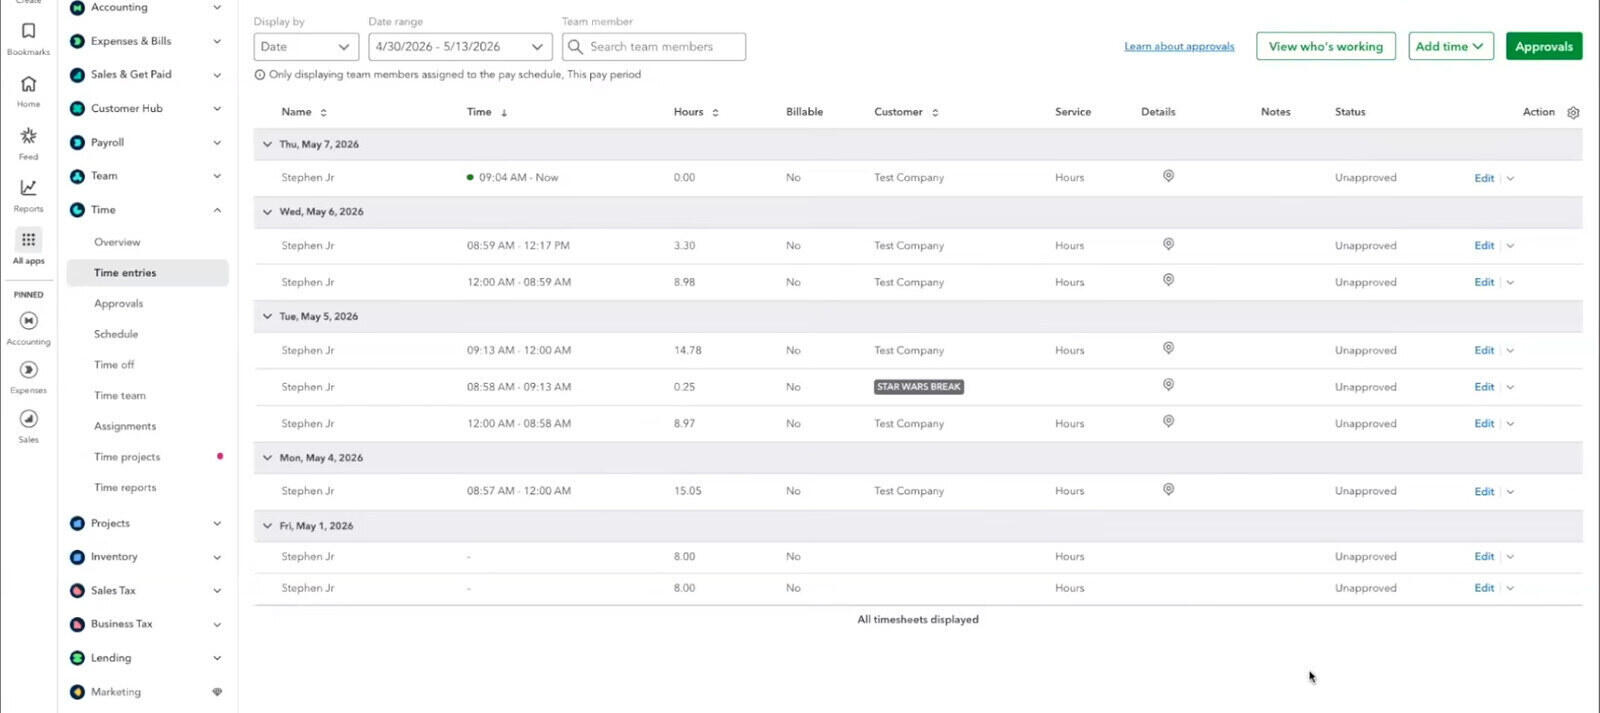View location pin for STAR WARS BREAK entry
1600x713 pixels.
point(1168,385)
